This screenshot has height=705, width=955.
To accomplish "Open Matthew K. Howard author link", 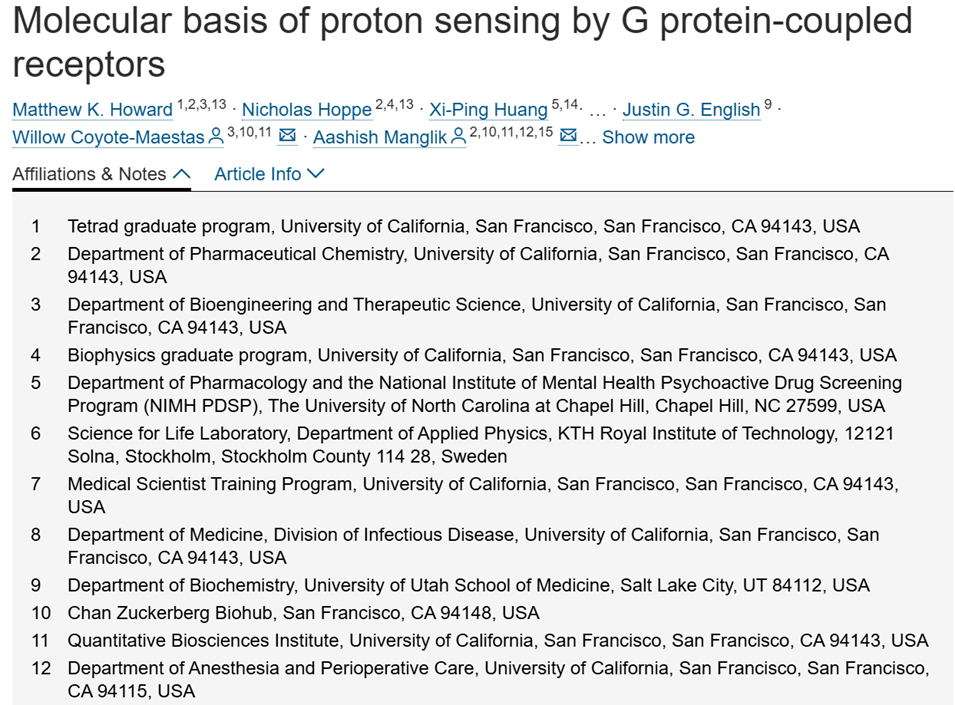I will 93,110.
